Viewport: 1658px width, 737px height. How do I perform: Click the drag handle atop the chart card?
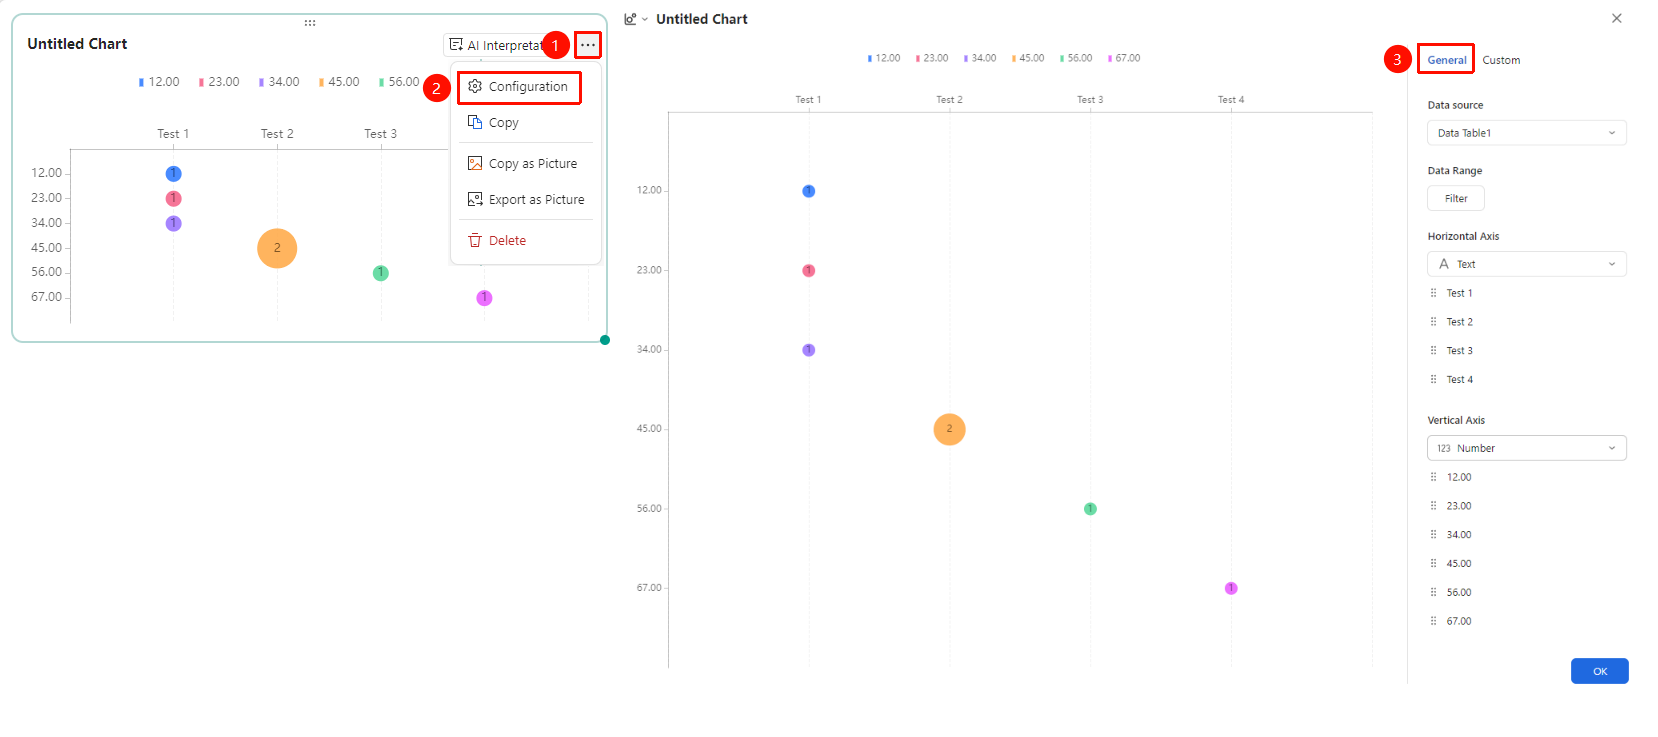pyautogui.click(x=310, y=22)
